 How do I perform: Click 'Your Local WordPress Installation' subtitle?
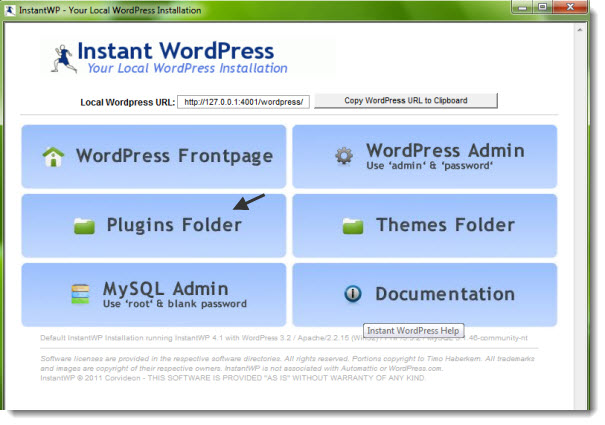pyautogui.click(x=187, y=68)
